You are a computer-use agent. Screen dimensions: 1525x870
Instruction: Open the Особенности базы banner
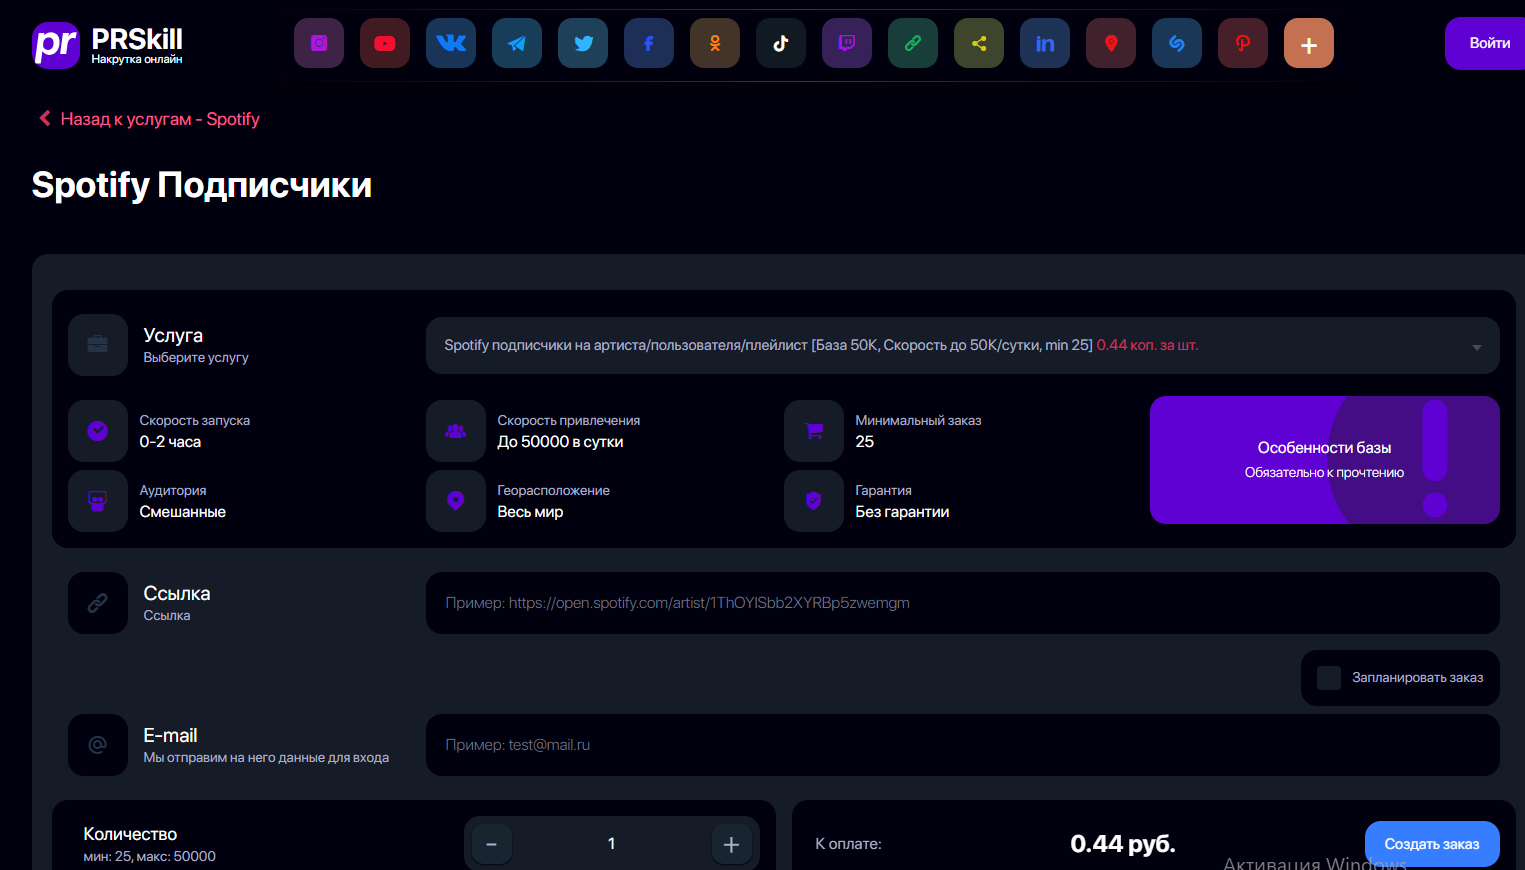click(x=1325, y=460)
